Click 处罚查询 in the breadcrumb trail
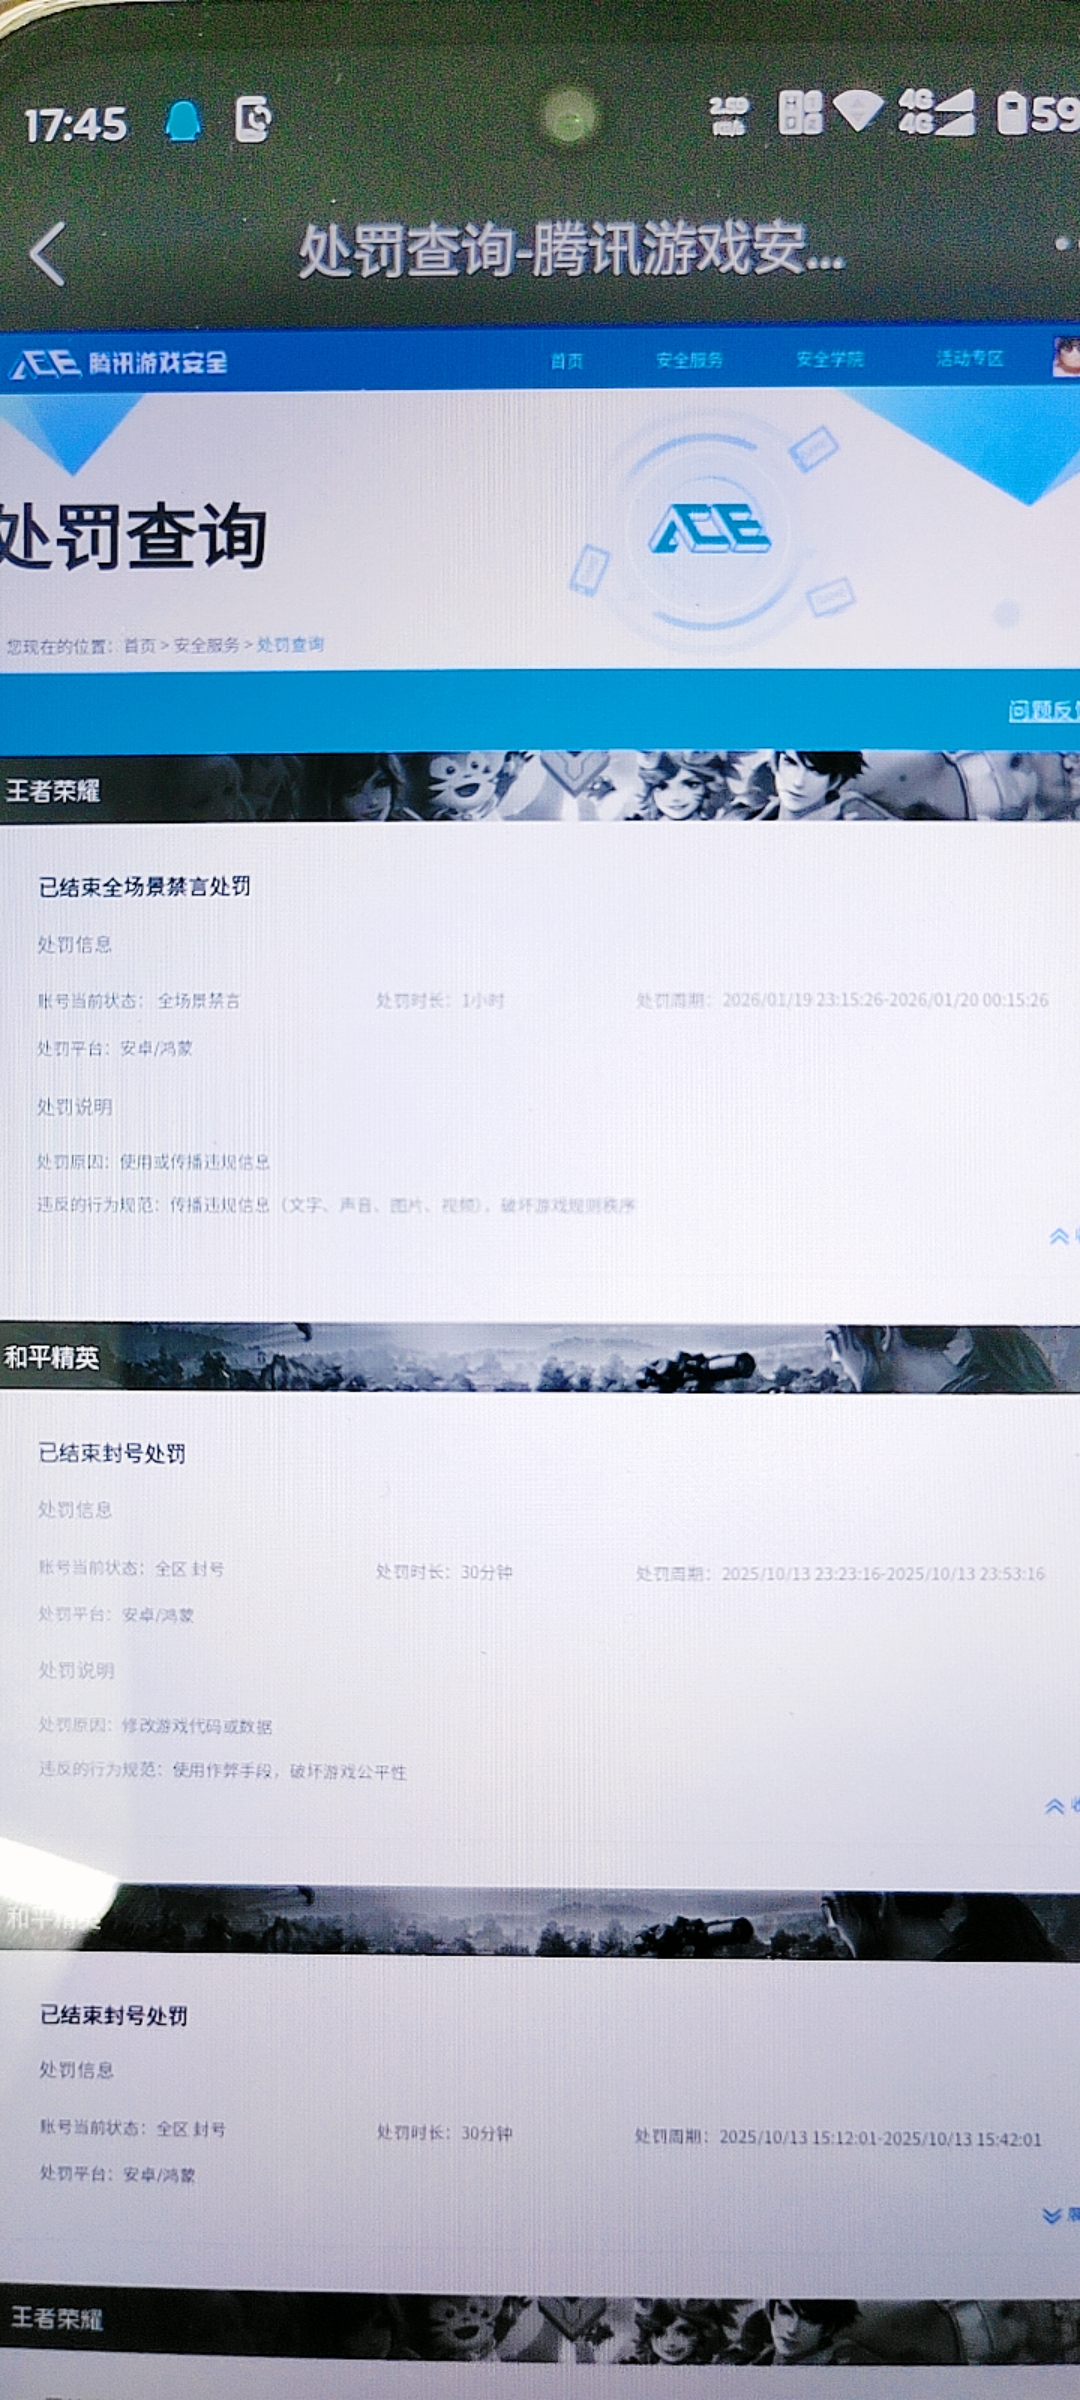Screen dimensions: 1080x2400 (x=290, y=645)
